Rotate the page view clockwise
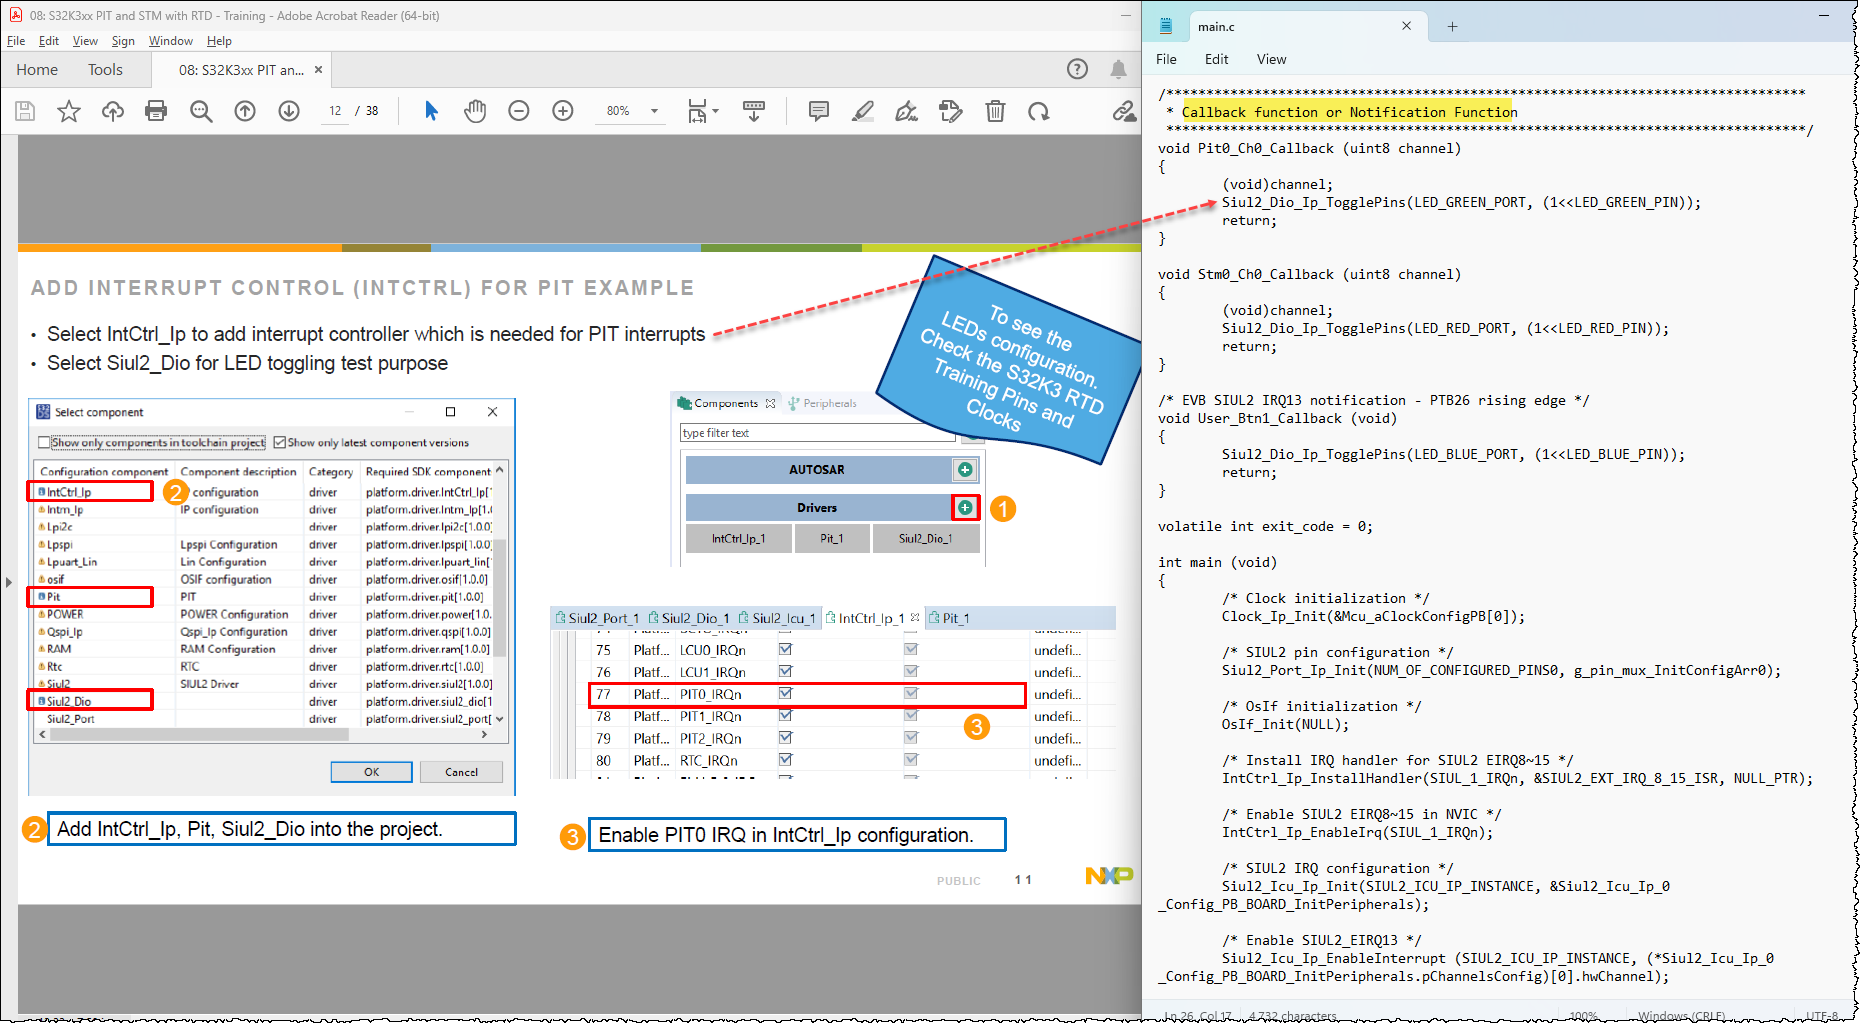 click(1039, 111)
